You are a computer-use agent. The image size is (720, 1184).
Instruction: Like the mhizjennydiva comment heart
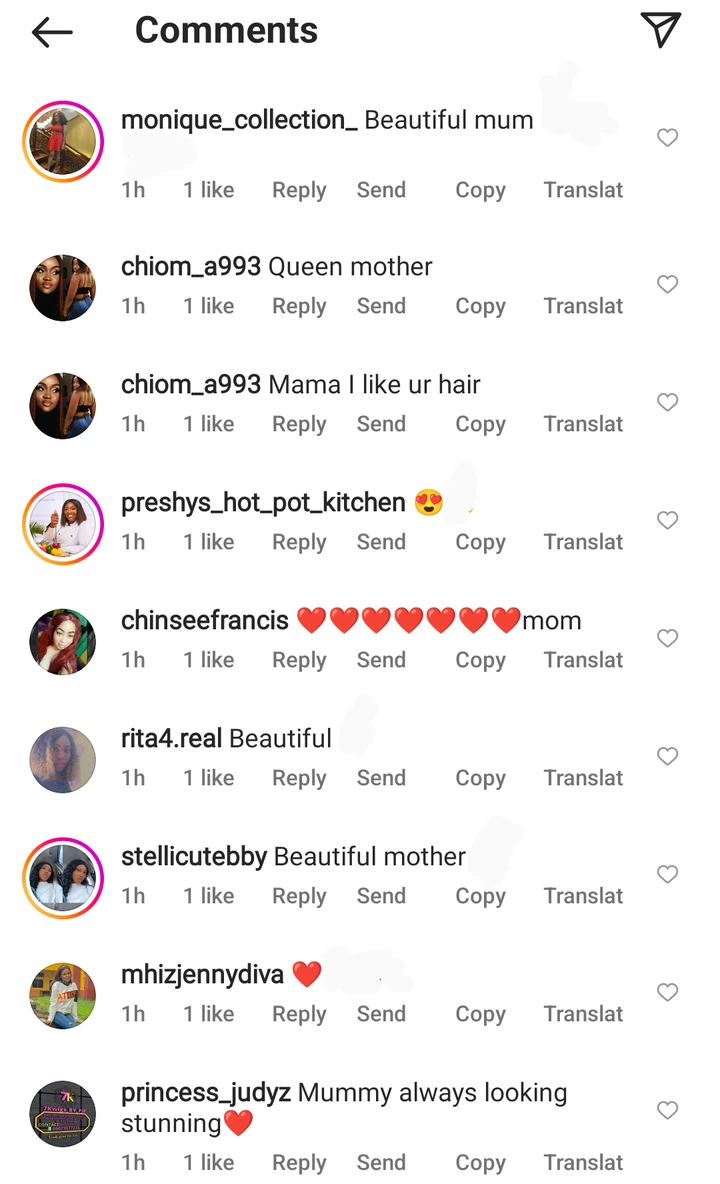(667, 992)
